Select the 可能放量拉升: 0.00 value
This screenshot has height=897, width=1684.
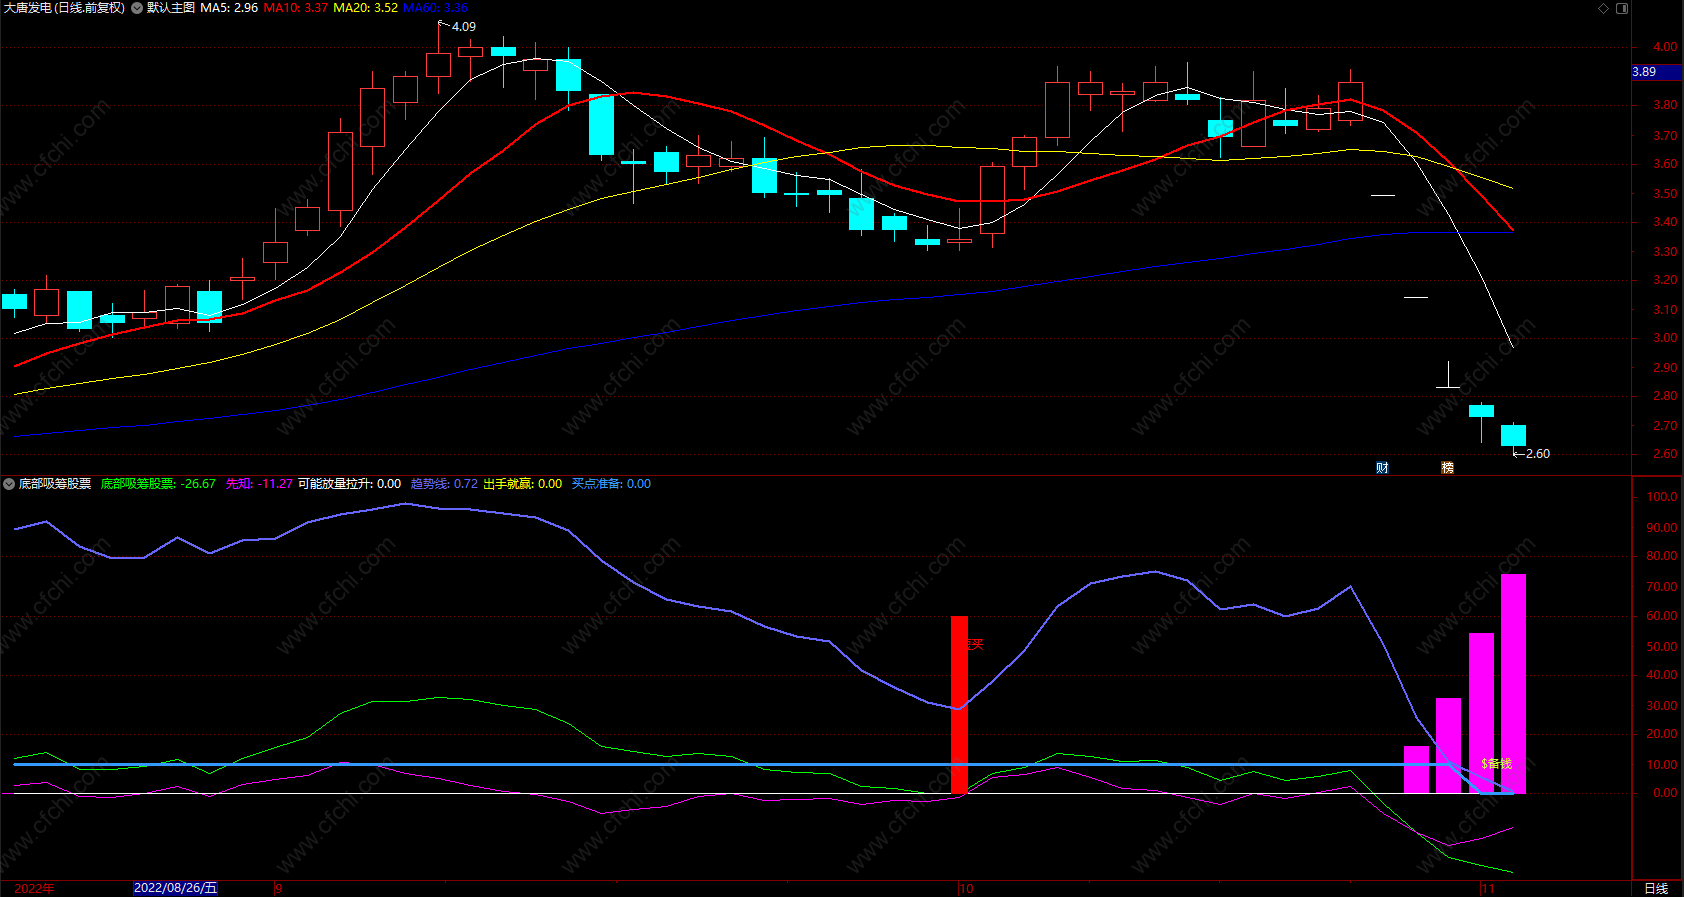click(x=349, y=484)
